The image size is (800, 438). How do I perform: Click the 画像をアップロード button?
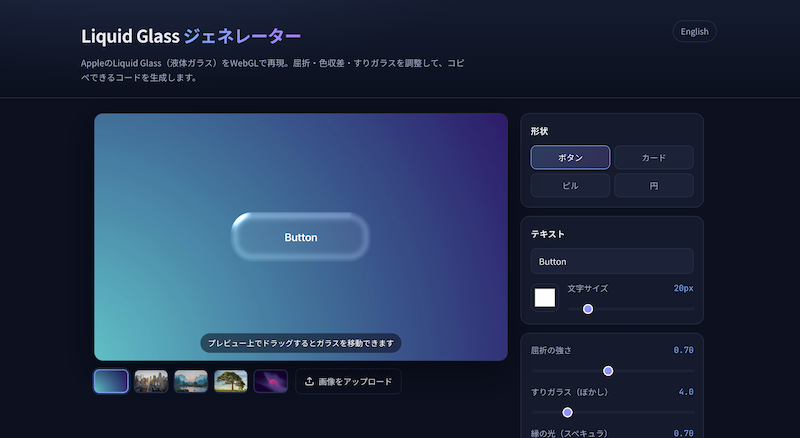[348, 381]
